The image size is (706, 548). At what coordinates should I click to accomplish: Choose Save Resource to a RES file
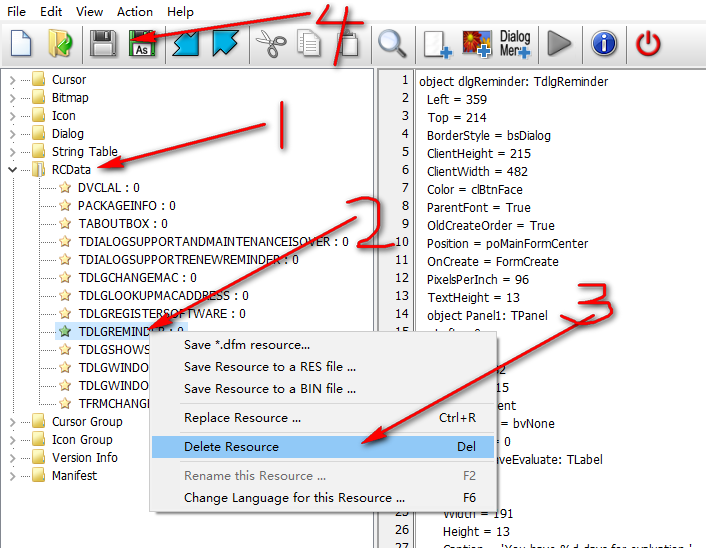pyautogui.click(x=323, y=367)
